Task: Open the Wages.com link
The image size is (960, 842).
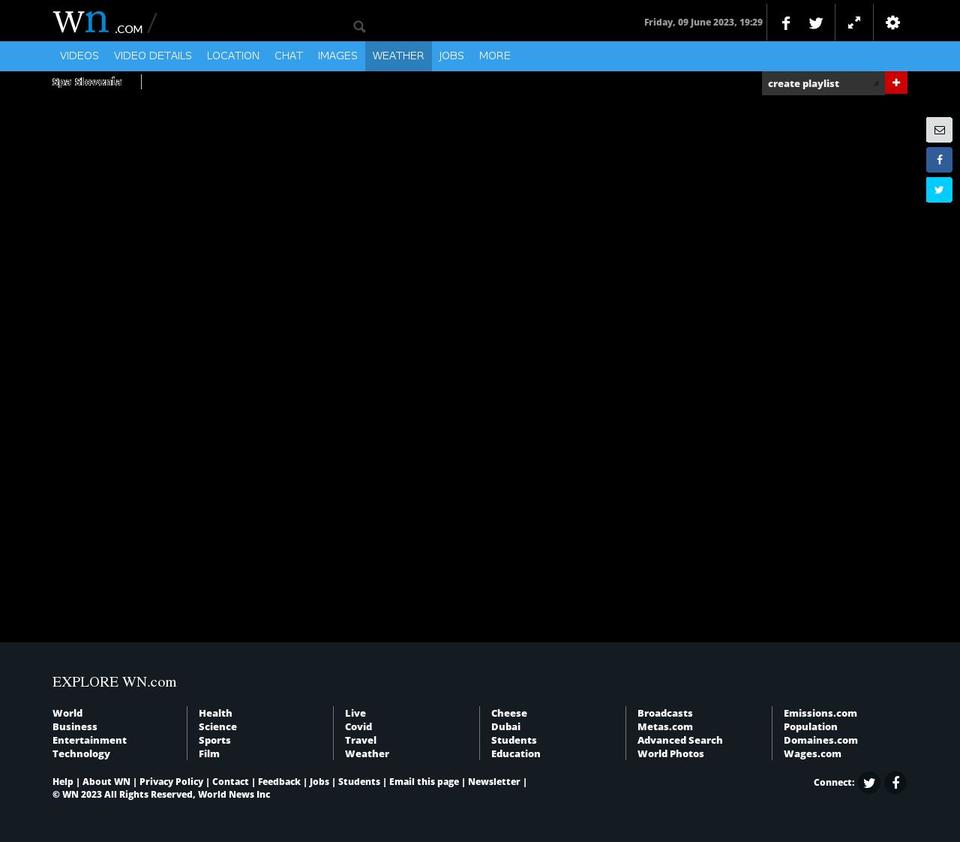Action: click(812, 754)
